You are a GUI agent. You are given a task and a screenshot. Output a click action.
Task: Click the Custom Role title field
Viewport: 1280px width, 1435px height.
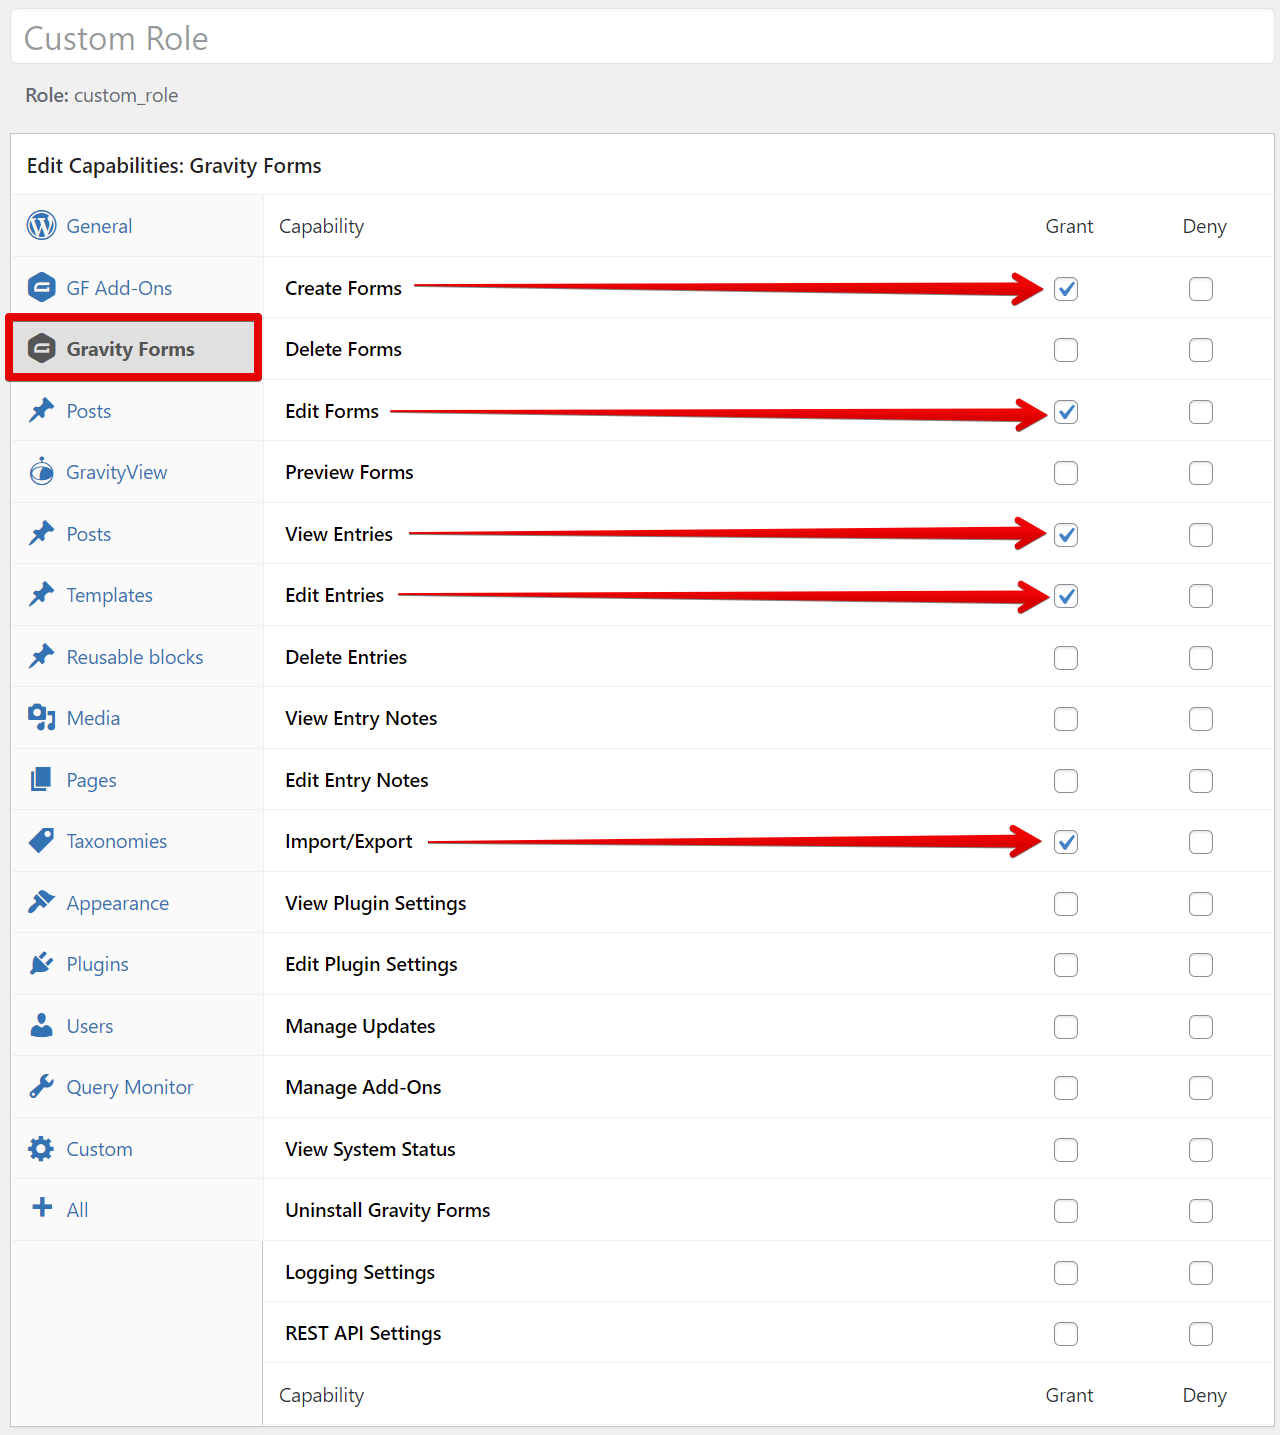pyautogui.click(x=642, y=38)
